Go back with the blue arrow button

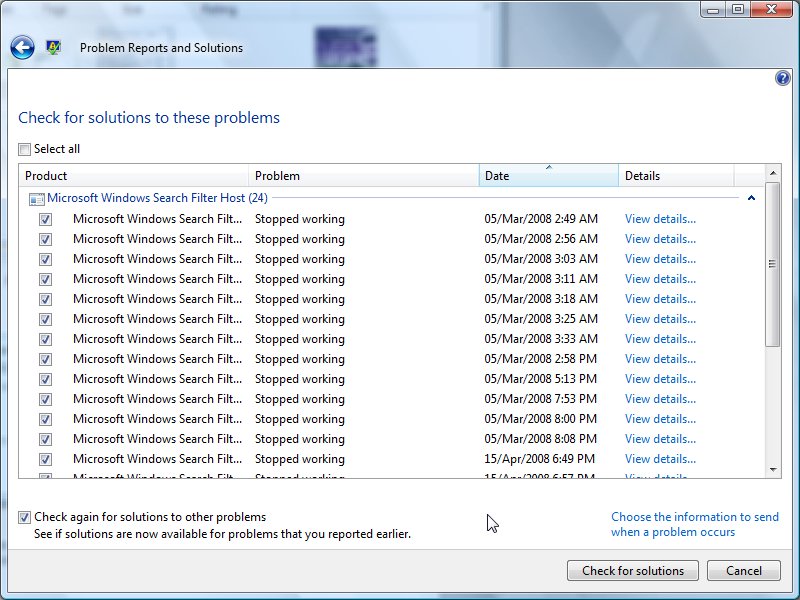click(22, 48)
